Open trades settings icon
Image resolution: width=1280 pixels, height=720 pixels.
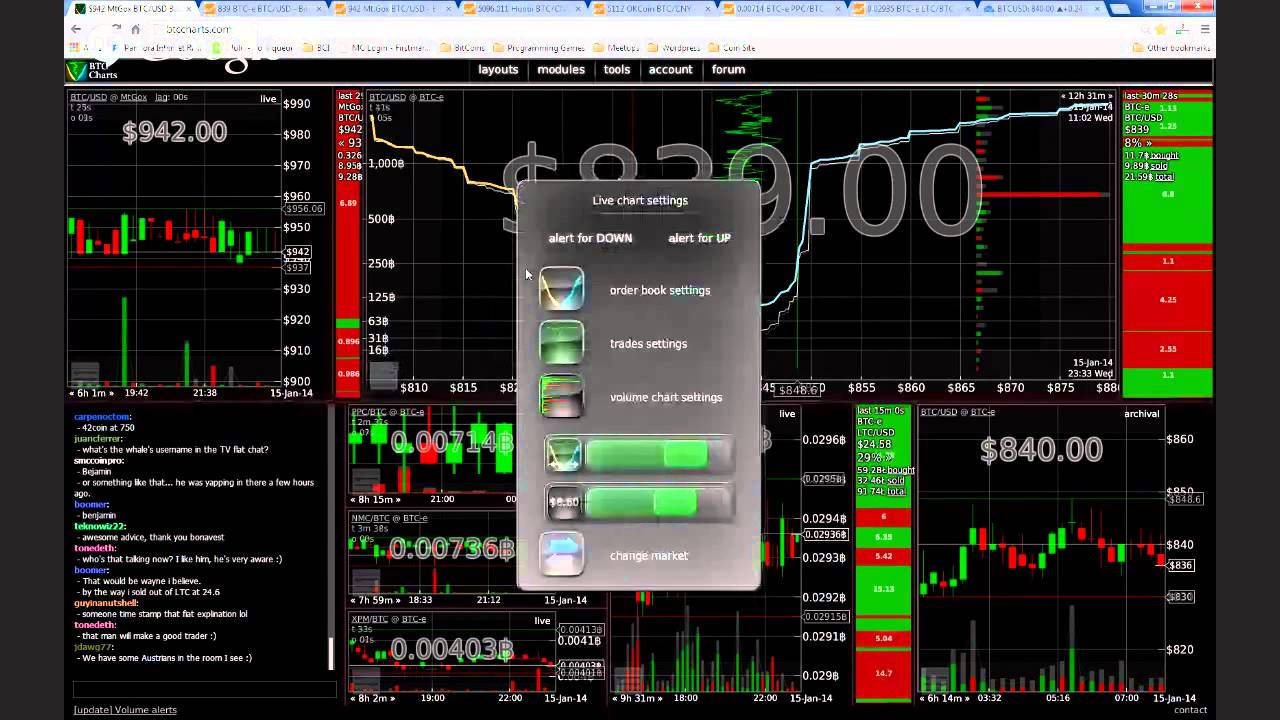coord(561,343)
